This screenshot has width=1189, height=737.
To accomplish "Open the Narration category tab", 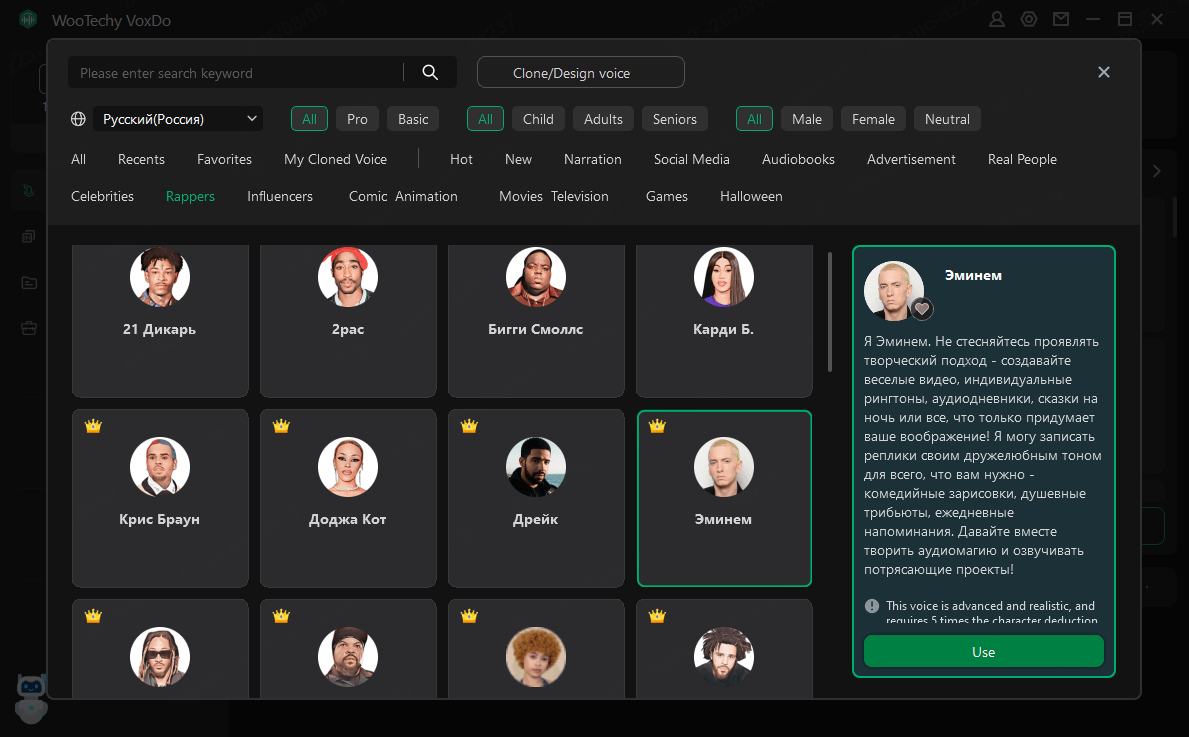I will 592,159.
